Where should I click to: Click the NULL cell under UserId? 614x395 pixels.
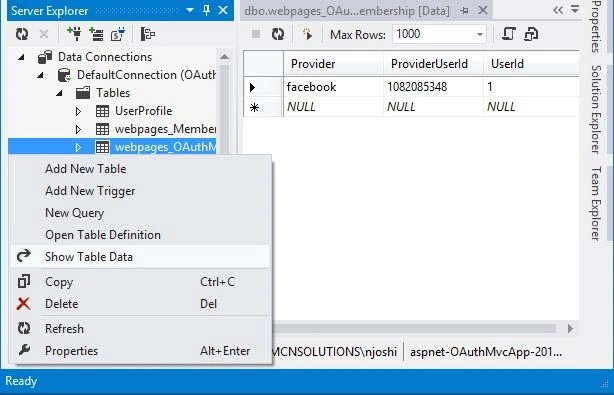coord(531,106)
